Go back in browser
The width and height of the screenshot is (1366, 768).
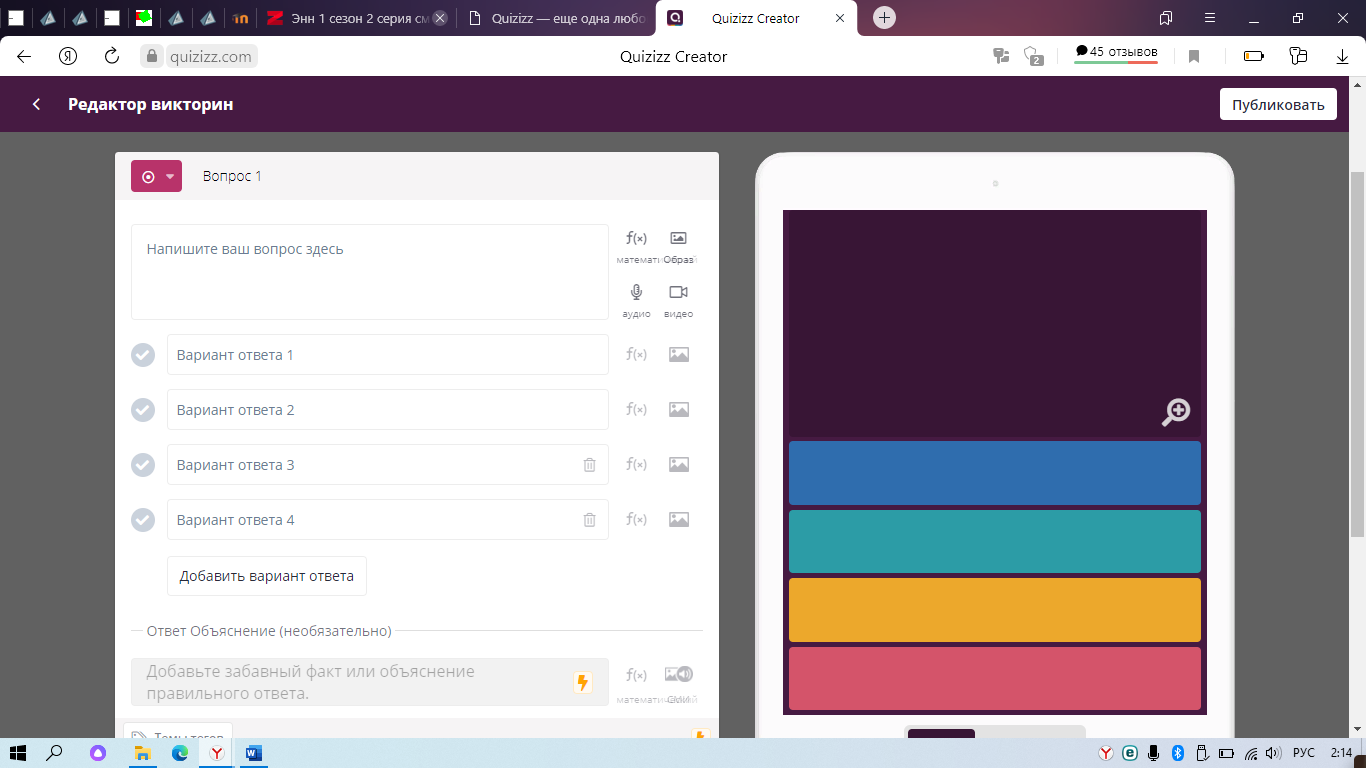tap(24, 56)
